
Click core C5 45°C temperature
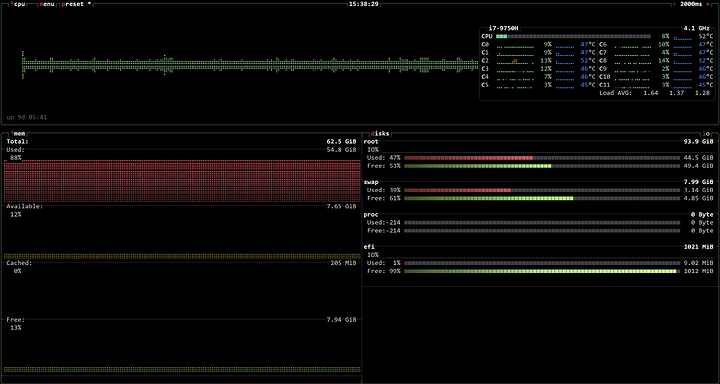click(588, 85)
